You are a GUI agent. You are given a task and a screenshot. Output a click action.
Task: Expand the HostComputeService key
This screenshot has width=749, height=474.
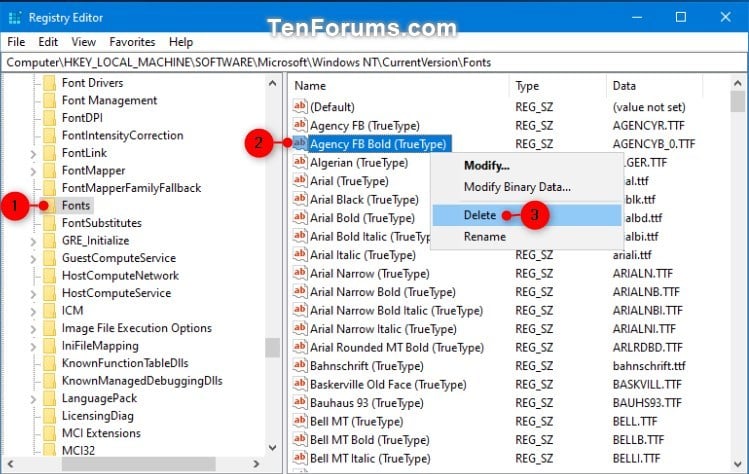pos(33,294)
